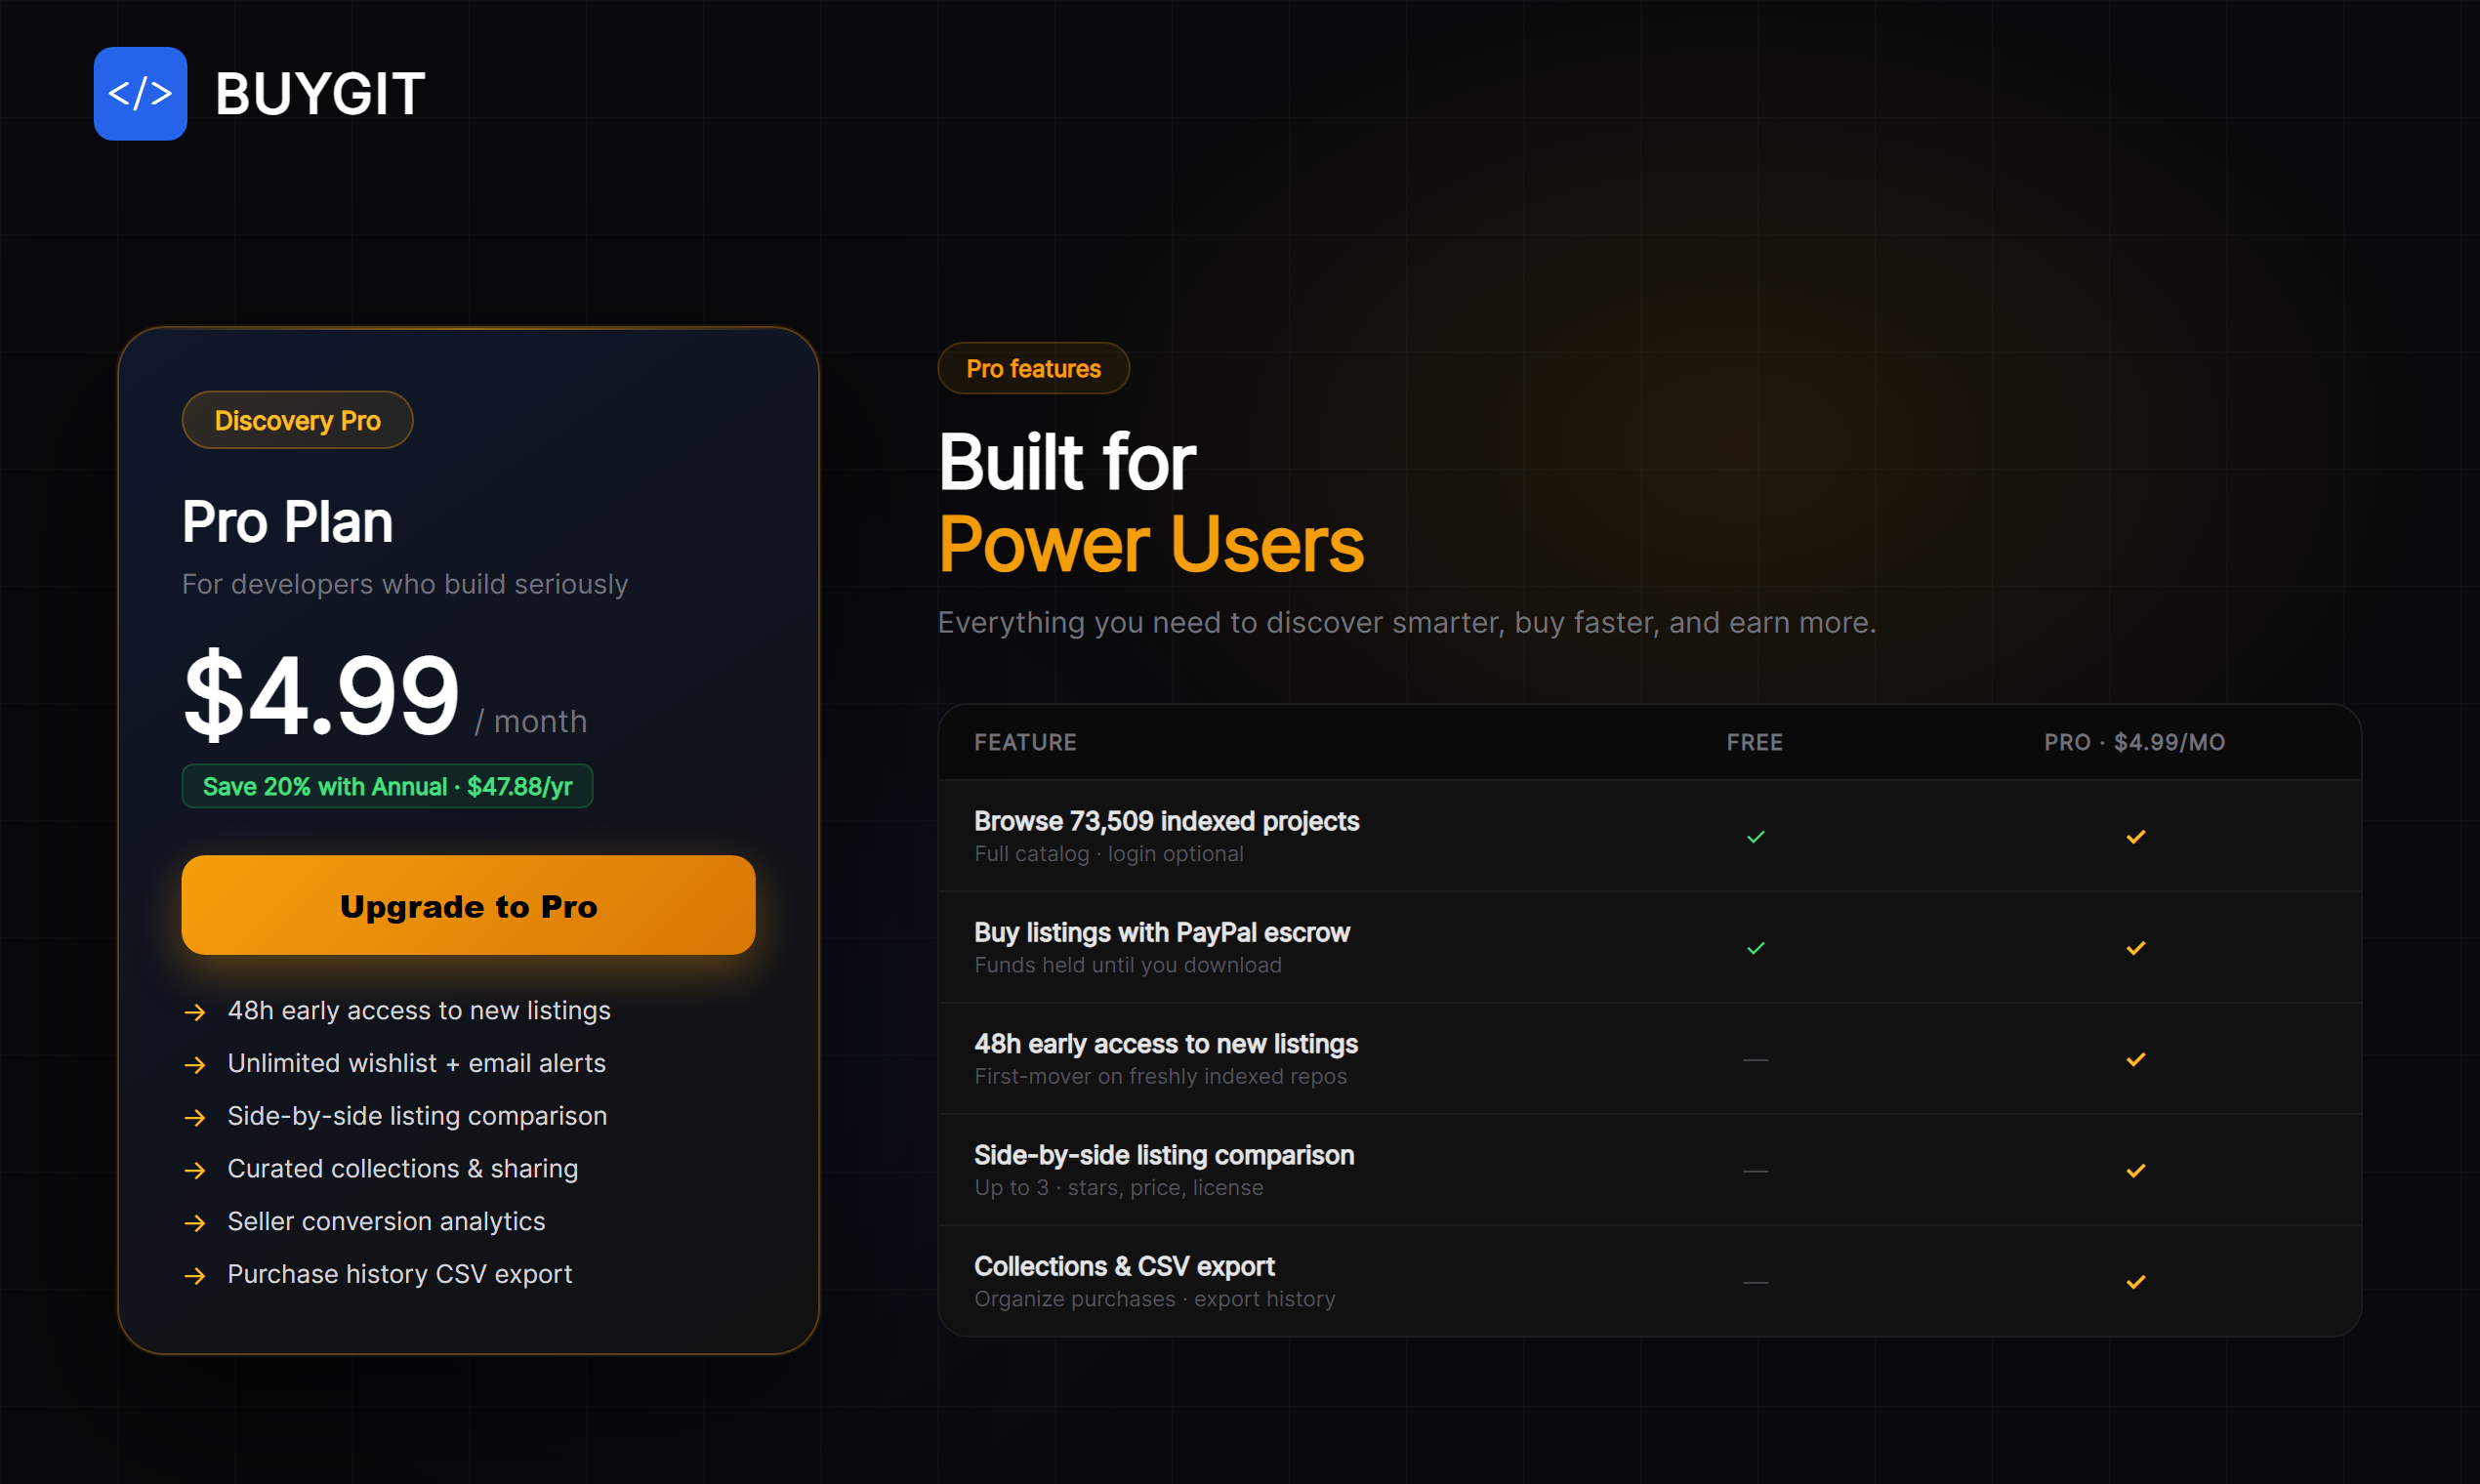Click arrow icon beside Purchase history CSV
This screenshot has width=2480, height=1484.
pyautogui.click(x=195, y=1276)
